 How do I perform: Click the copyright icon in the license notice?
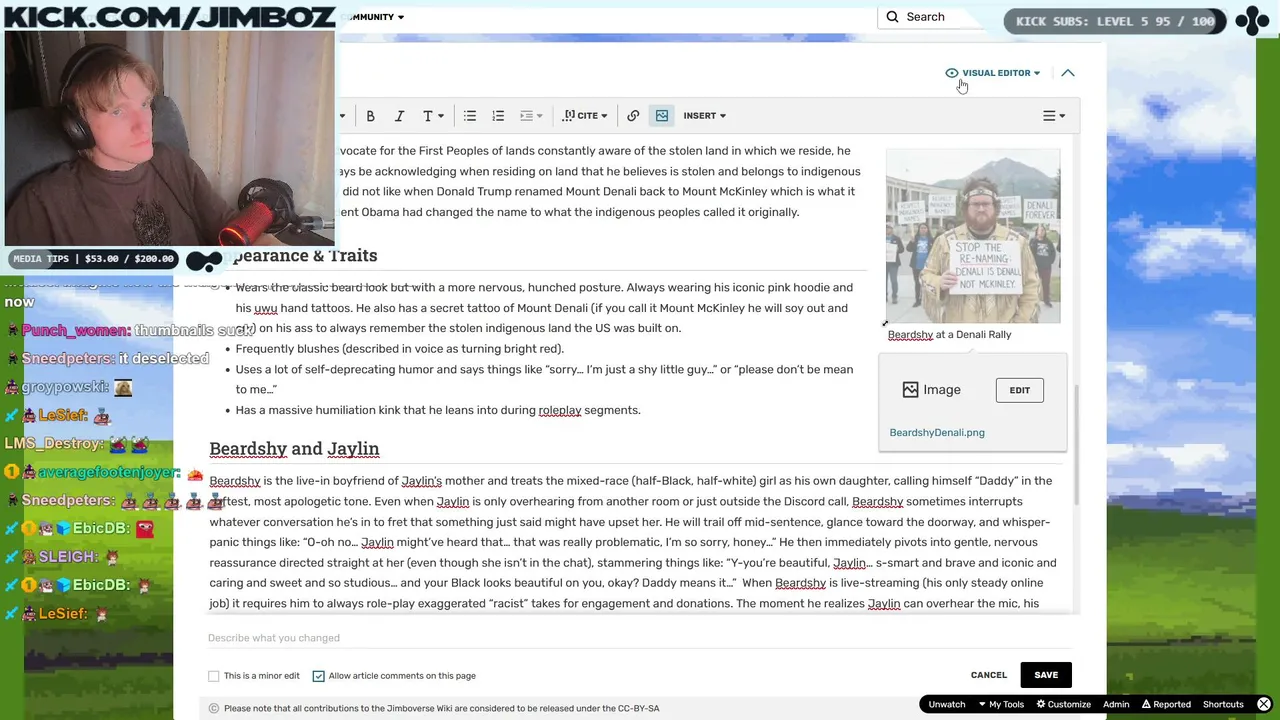tap(214, 708)
